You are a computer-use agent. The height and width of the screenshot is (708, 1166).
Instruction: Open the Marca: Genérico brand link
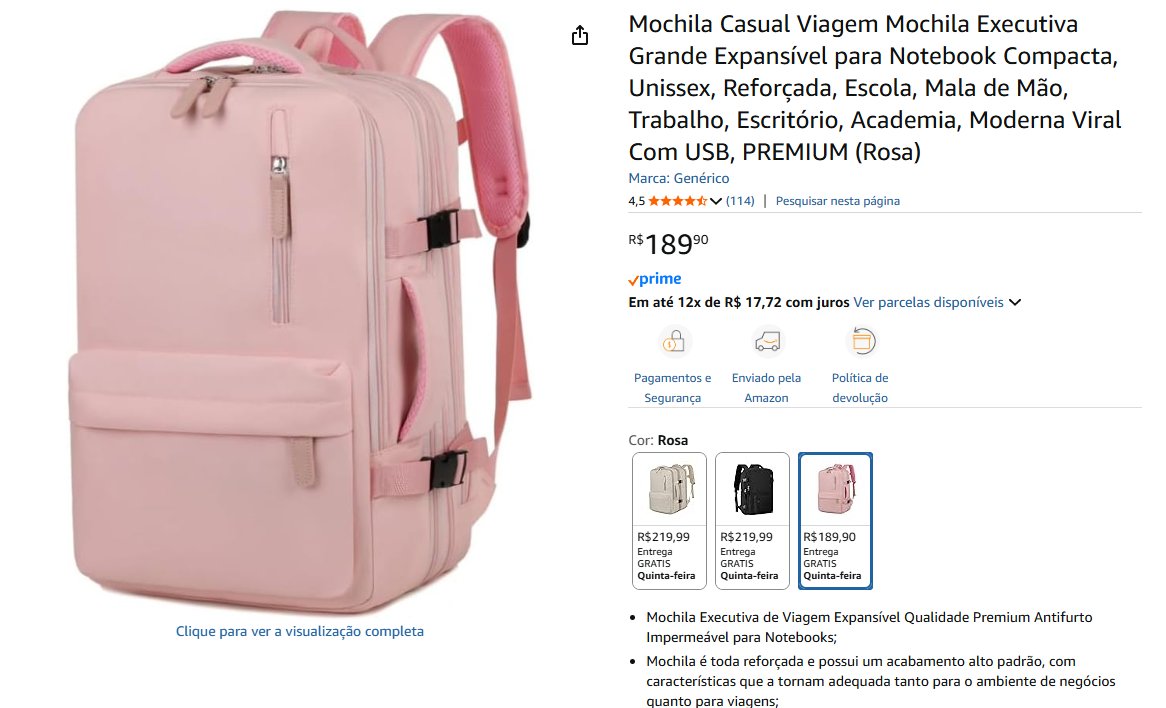(678, 178)
